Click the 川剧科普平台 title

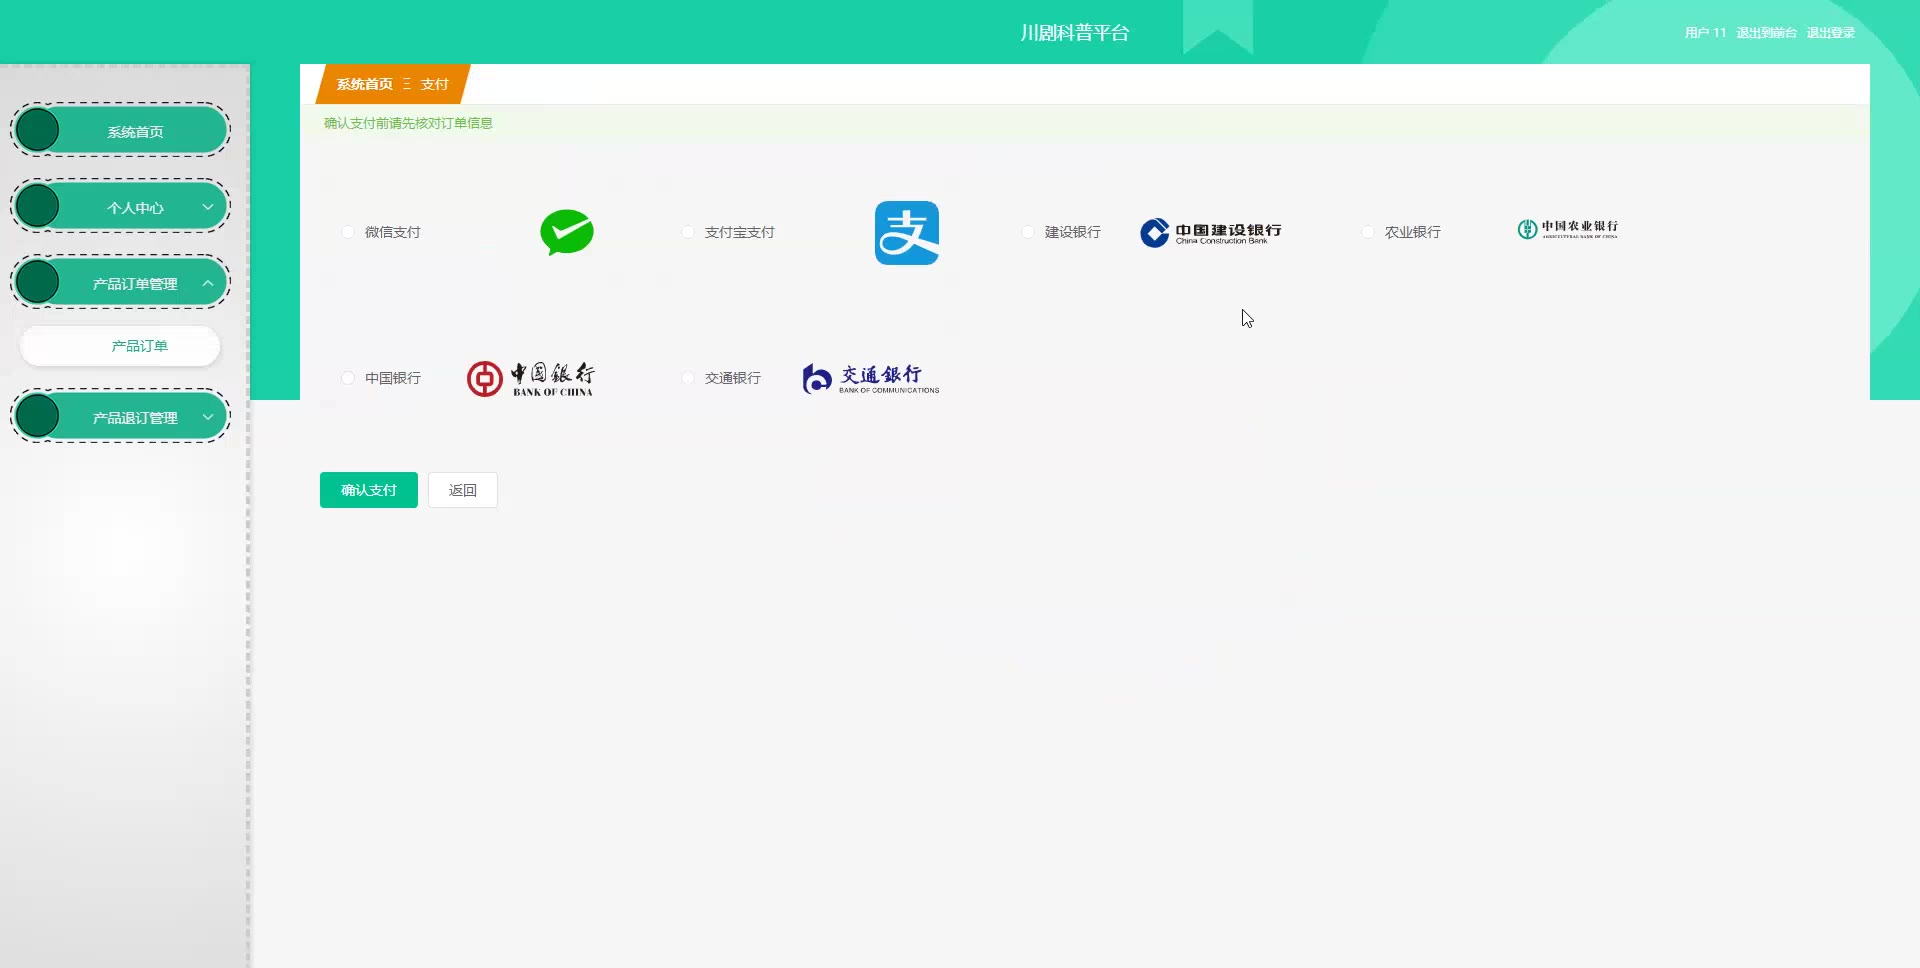pyautogui.click(x=1075, y=33)
